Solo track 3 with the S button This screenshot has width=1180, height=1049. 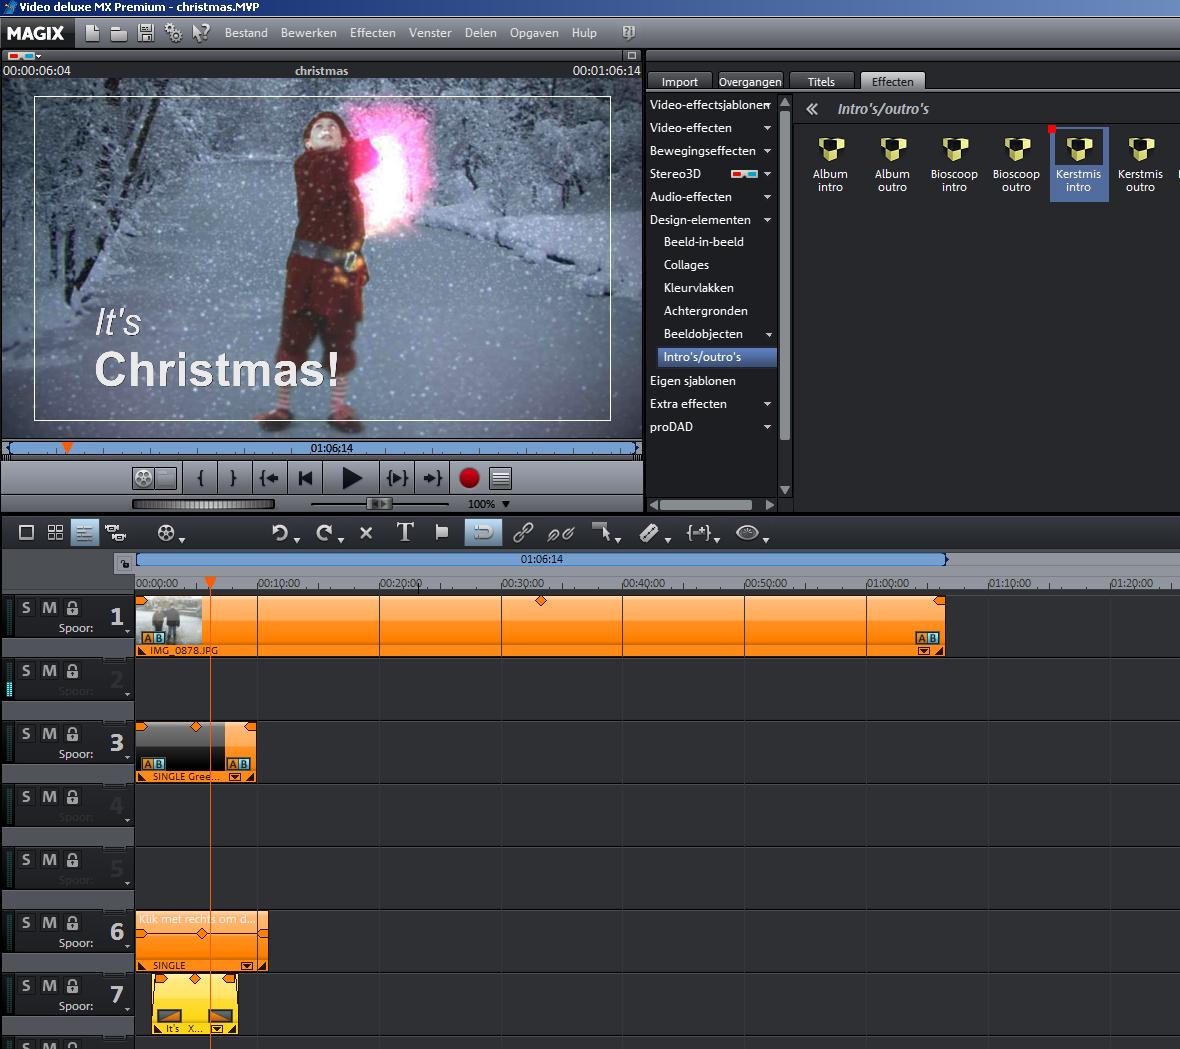(x=26, y=734)
